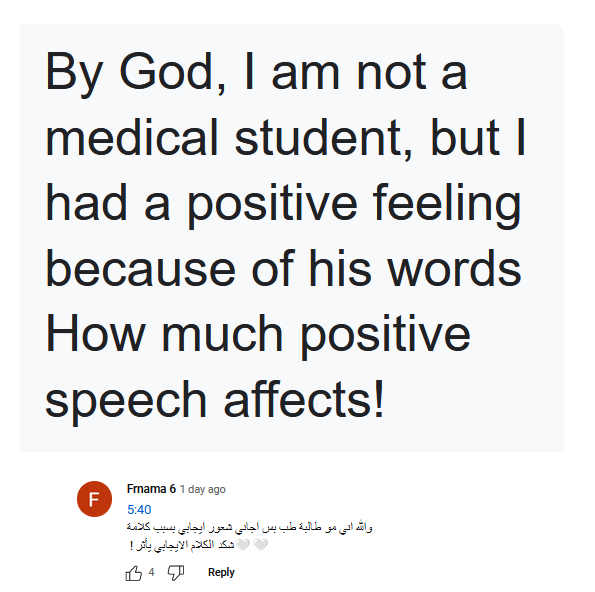The width and height of the screenshot is (595, 592).
Task: Open the "1 day ago" comment permalink
Action: pos(203,490)
